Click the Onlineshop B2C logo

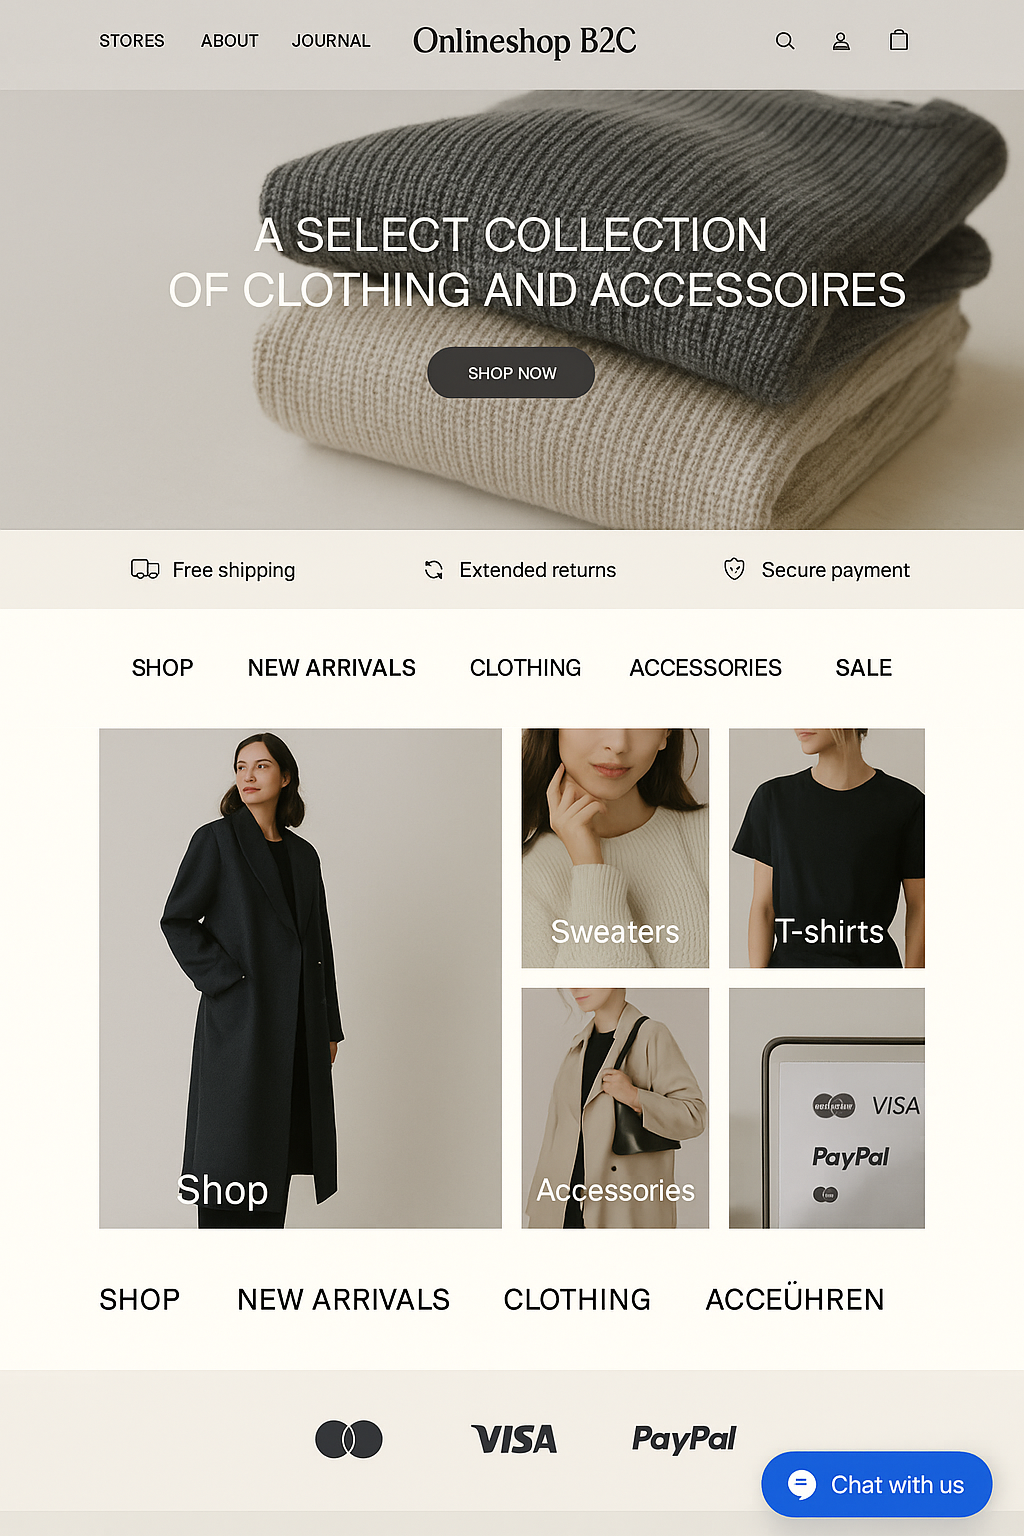525,41
